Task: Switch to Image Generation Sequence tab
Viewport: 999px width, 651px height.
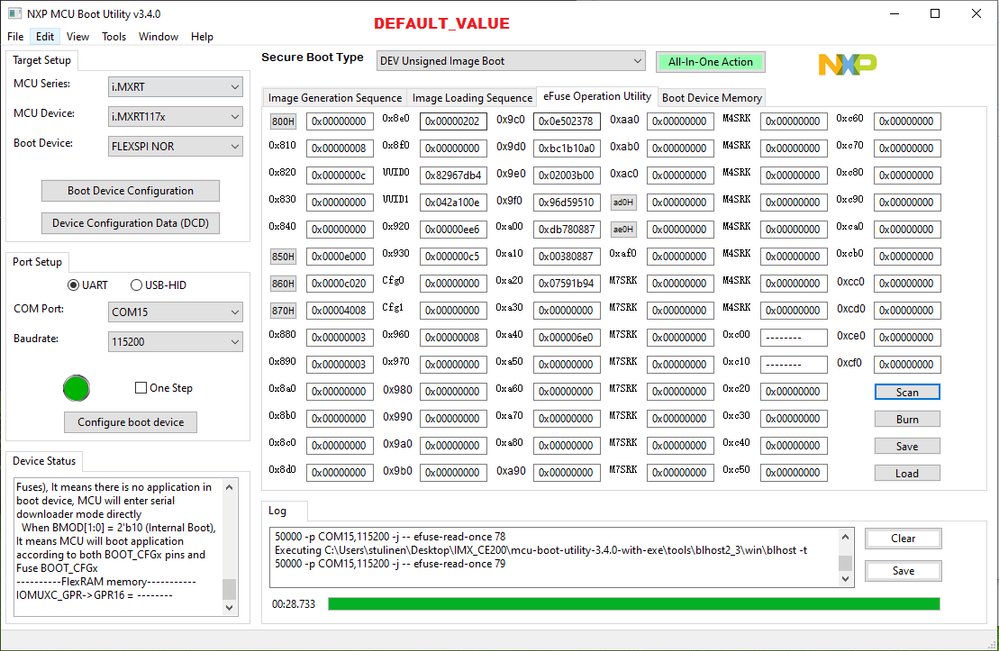Action: (x=334, y=97)
